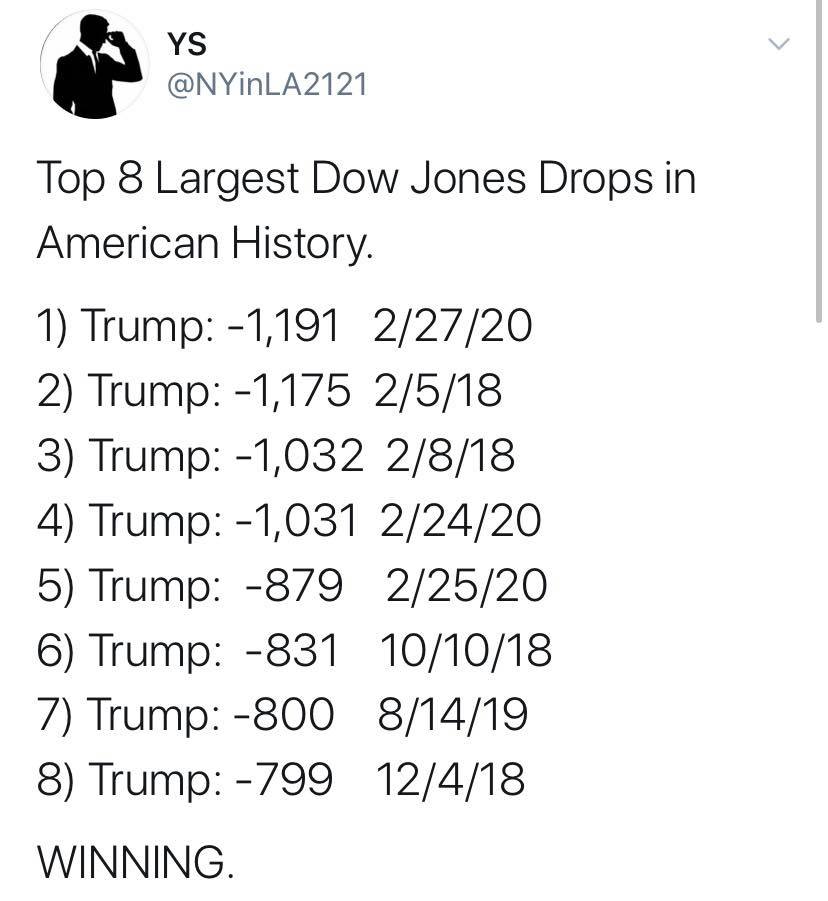The height and width of the screenshot is (901, 828).
Task: Click the WINNING. text at bottom
Action: [136, 862]
